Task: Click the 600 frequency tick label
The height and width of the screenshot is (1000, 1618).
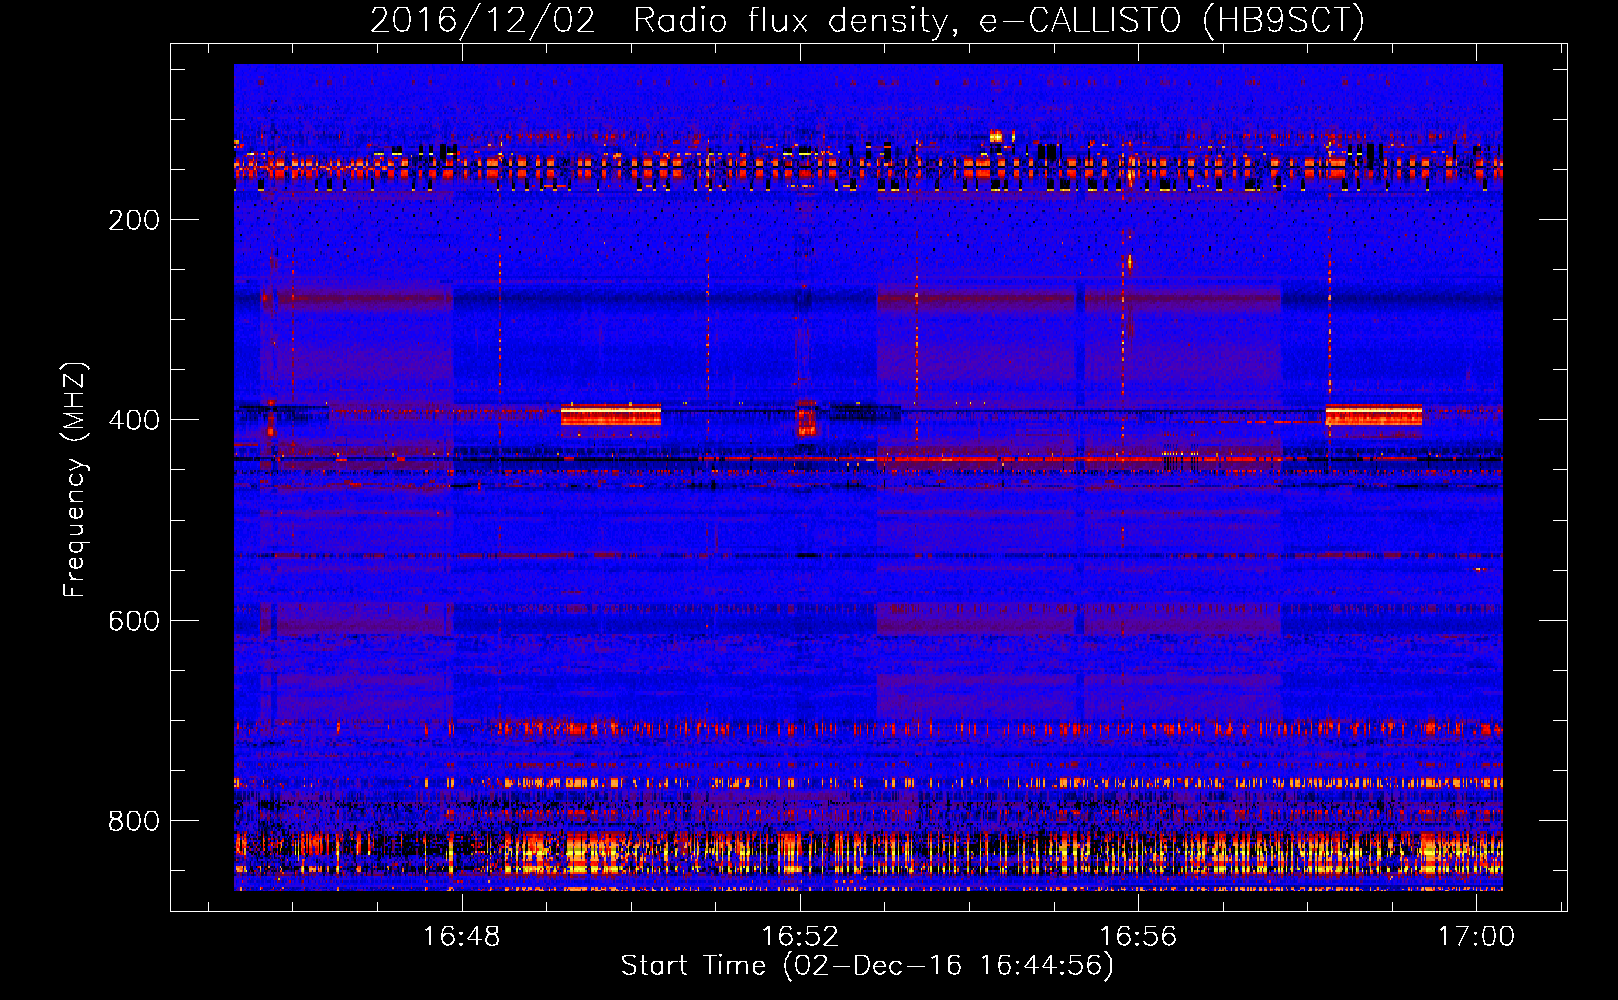Action: pyautogui.click(x=134, y=621)
